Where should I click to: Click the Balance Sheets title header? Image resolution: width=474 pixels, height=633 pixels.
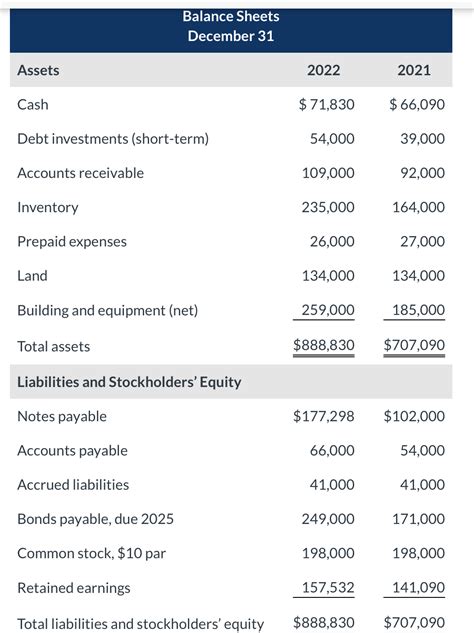click(x=231, y=17)
